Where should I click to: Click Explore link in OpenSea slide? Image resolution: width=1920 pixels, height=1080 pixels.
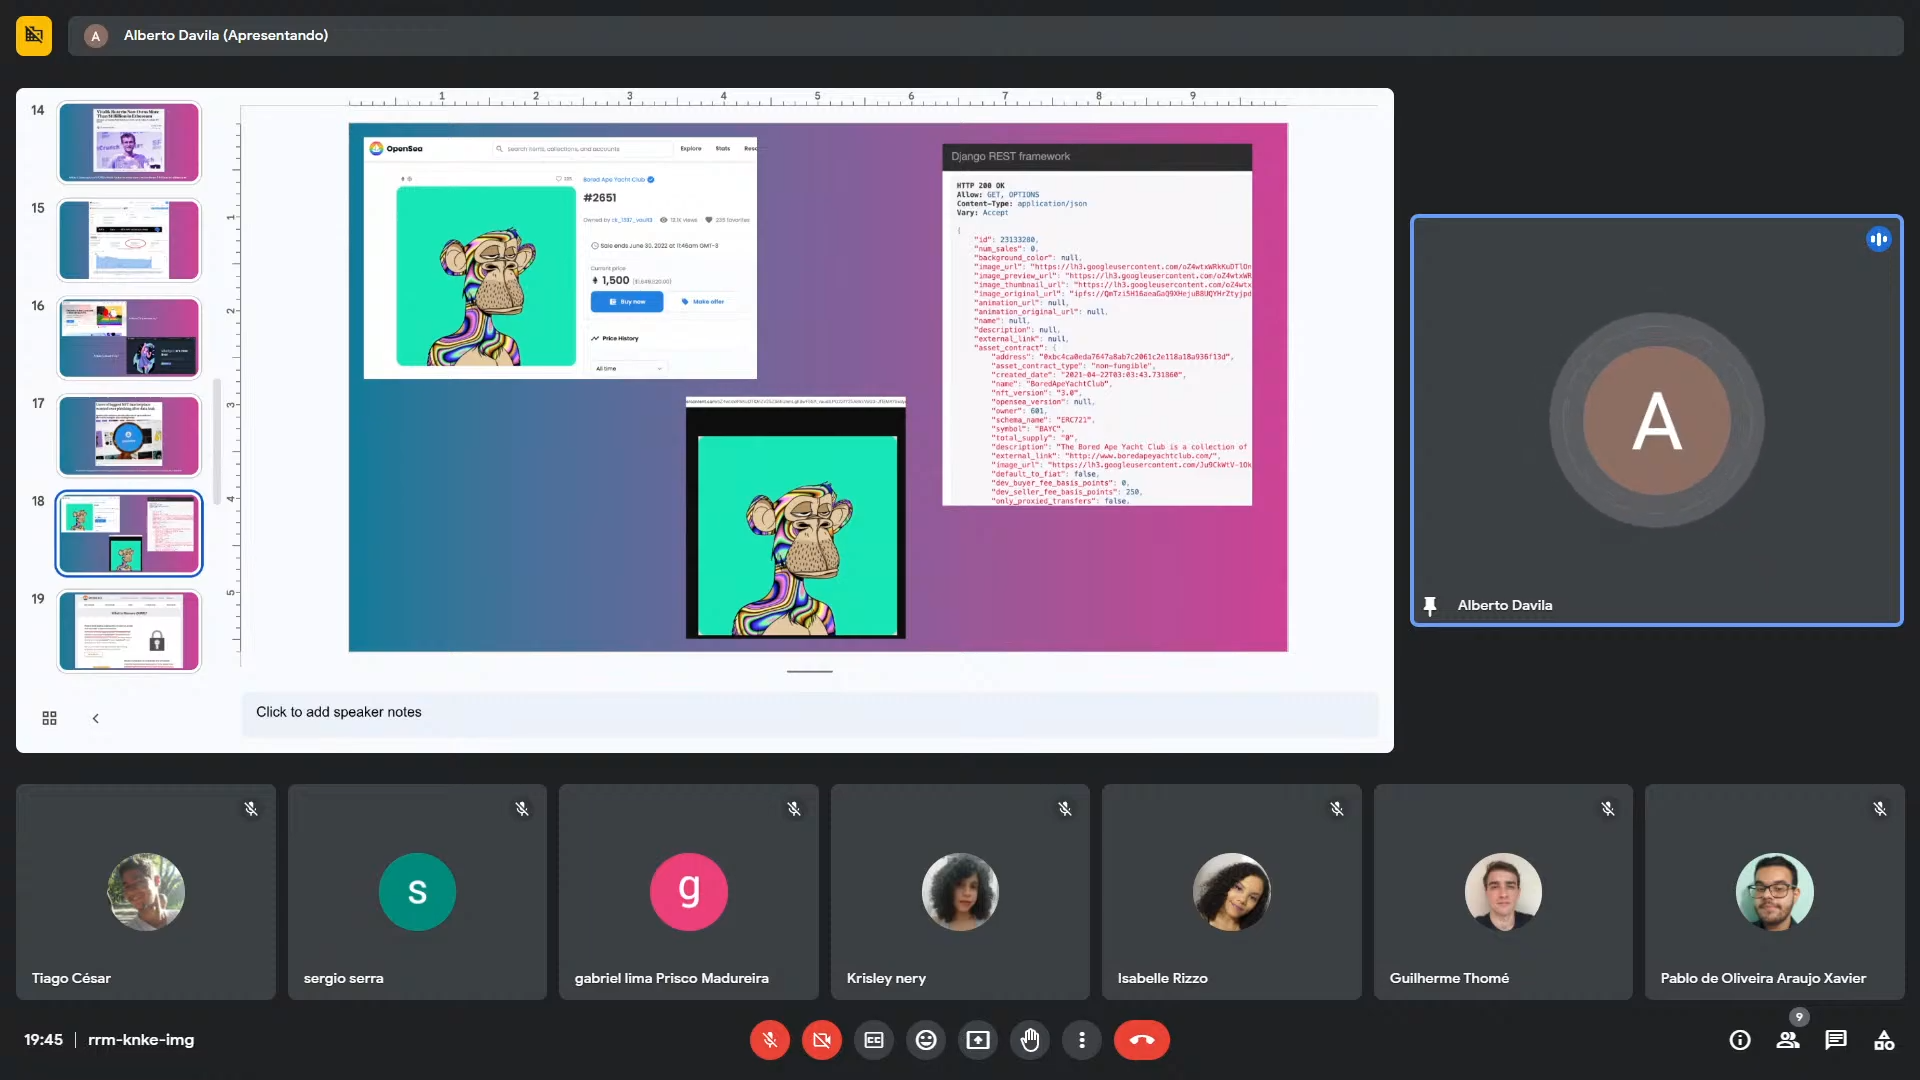click(691, 148)
